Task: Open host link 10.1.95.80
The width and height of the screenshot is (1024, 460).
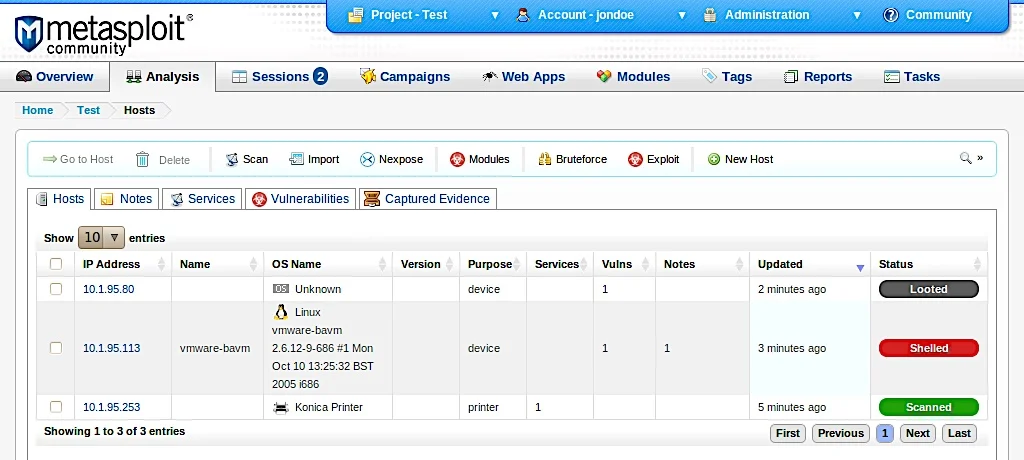Action: coord(108,289)
